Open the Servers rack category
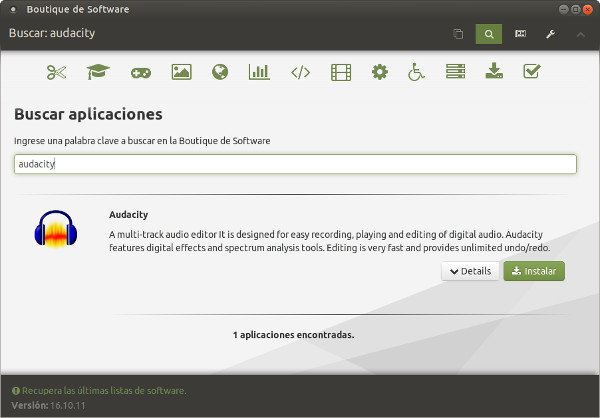The width and height of the screenshot is (600, 418). click(x=455, y=72)
